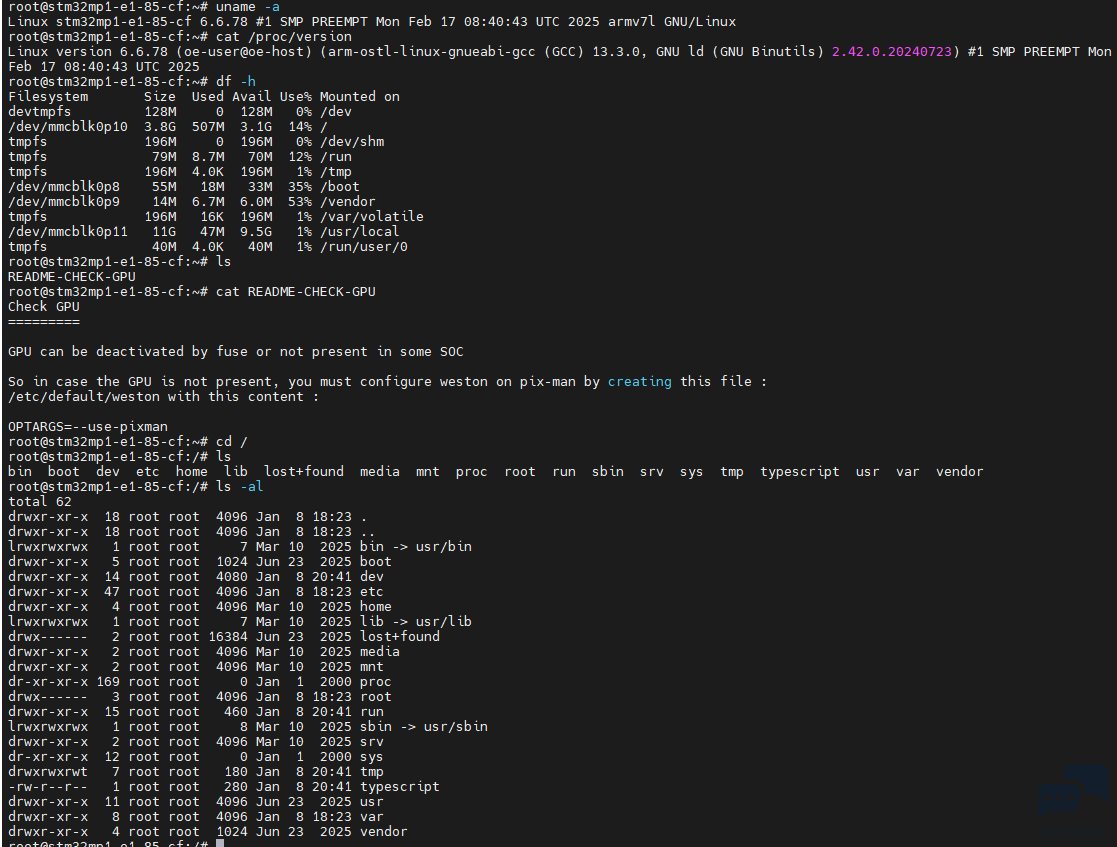Click the 'vendor' directory in the long listing
The width and height of the screenshot is (1117, 847).
(x=383, y=832)
